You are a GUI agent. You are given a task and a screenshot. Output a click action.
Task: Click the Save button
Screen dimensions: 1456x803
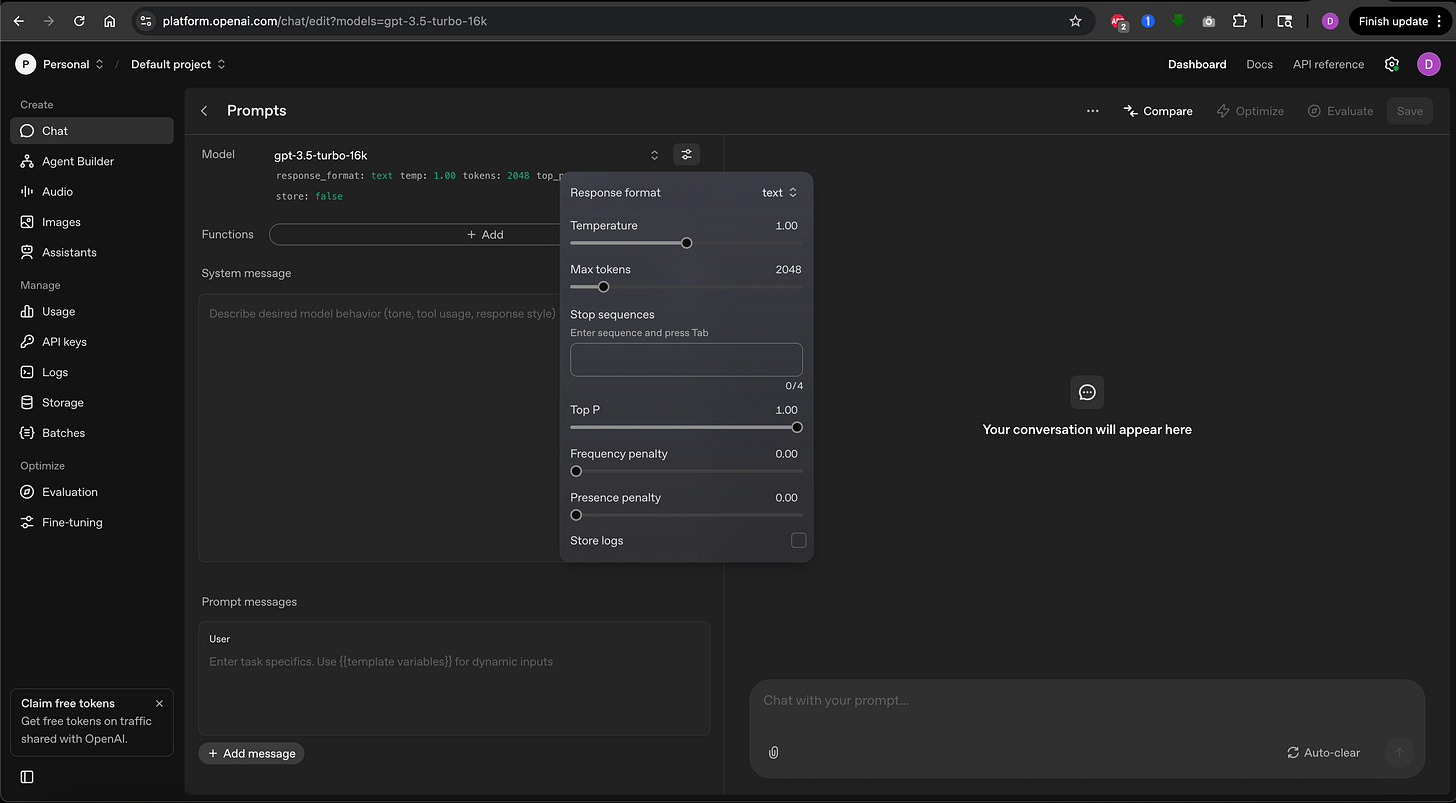tap(1410, 111)
